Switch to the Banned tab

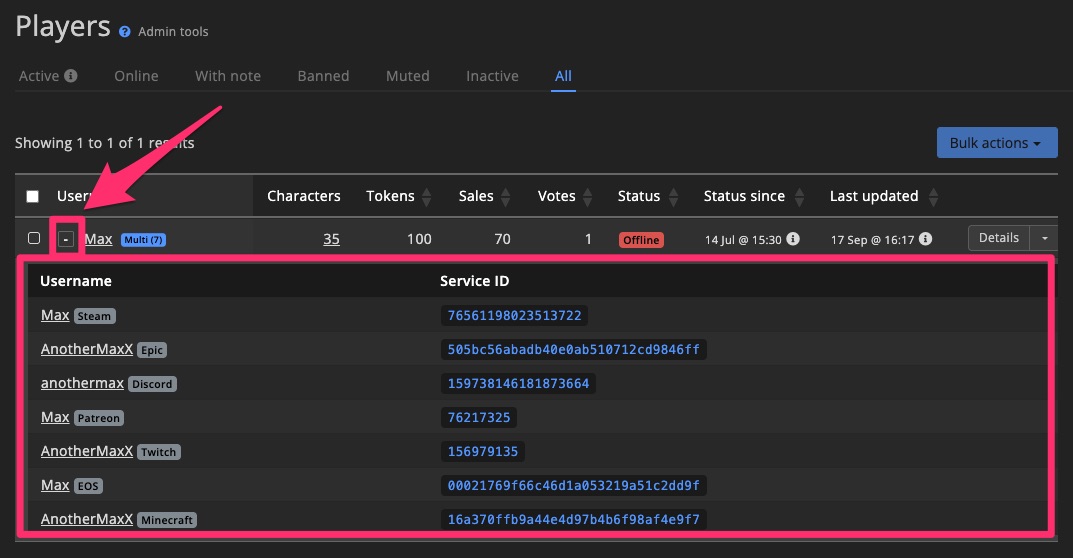tap(323, 76)
